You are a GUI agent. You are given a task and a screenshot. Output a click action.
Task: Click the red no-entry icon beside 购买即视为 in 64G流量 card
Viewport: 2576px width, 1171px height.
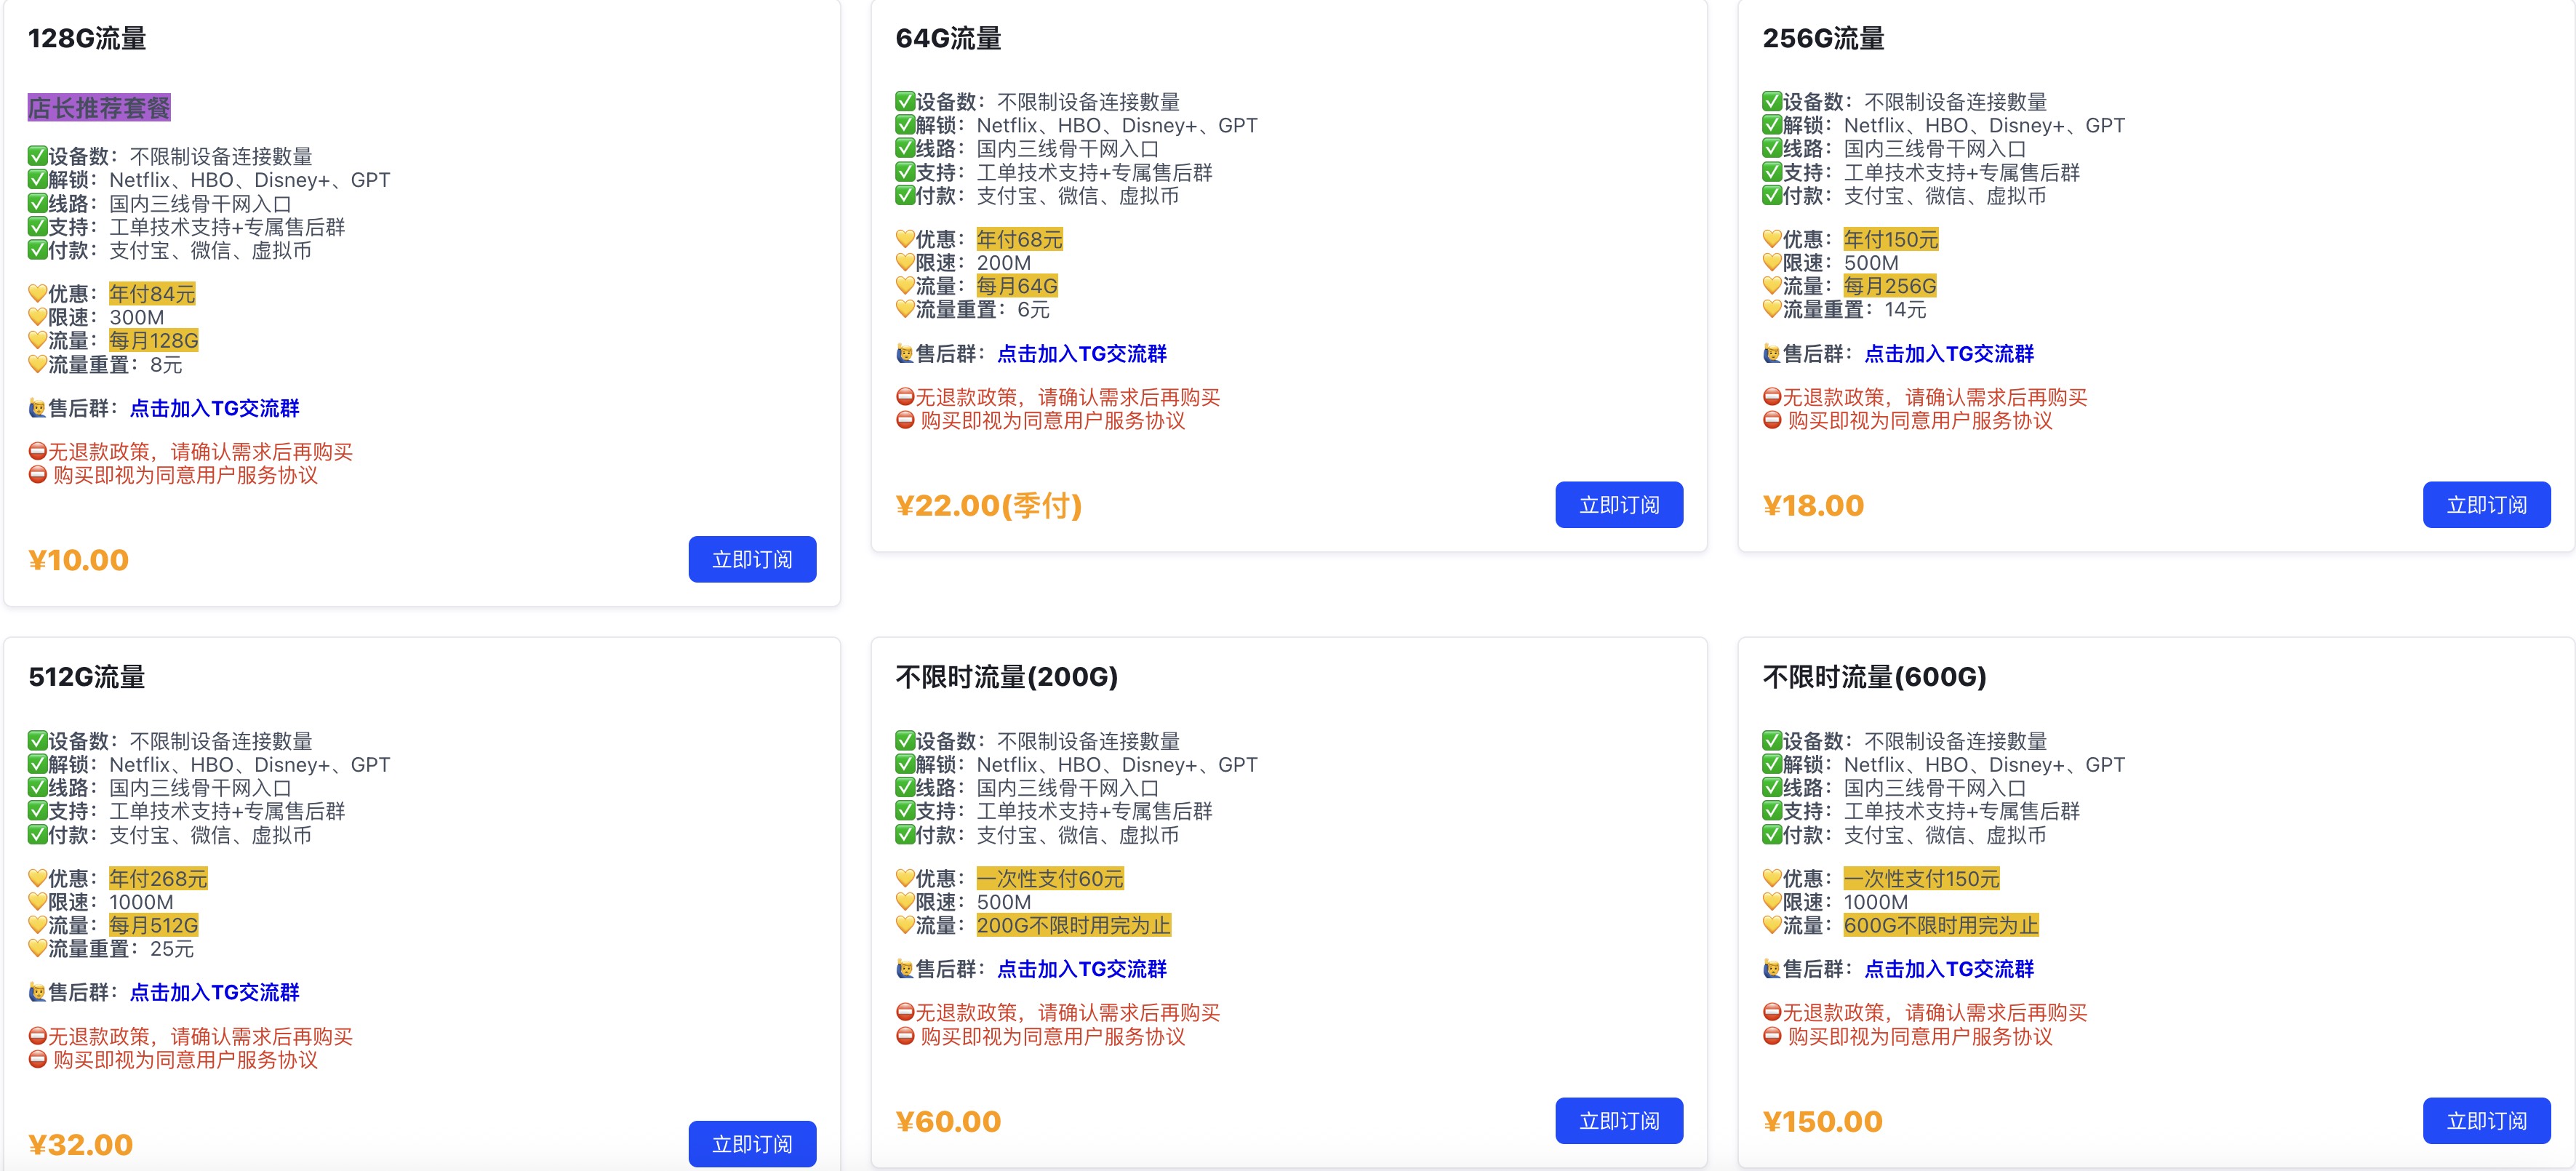coord(905,421)
